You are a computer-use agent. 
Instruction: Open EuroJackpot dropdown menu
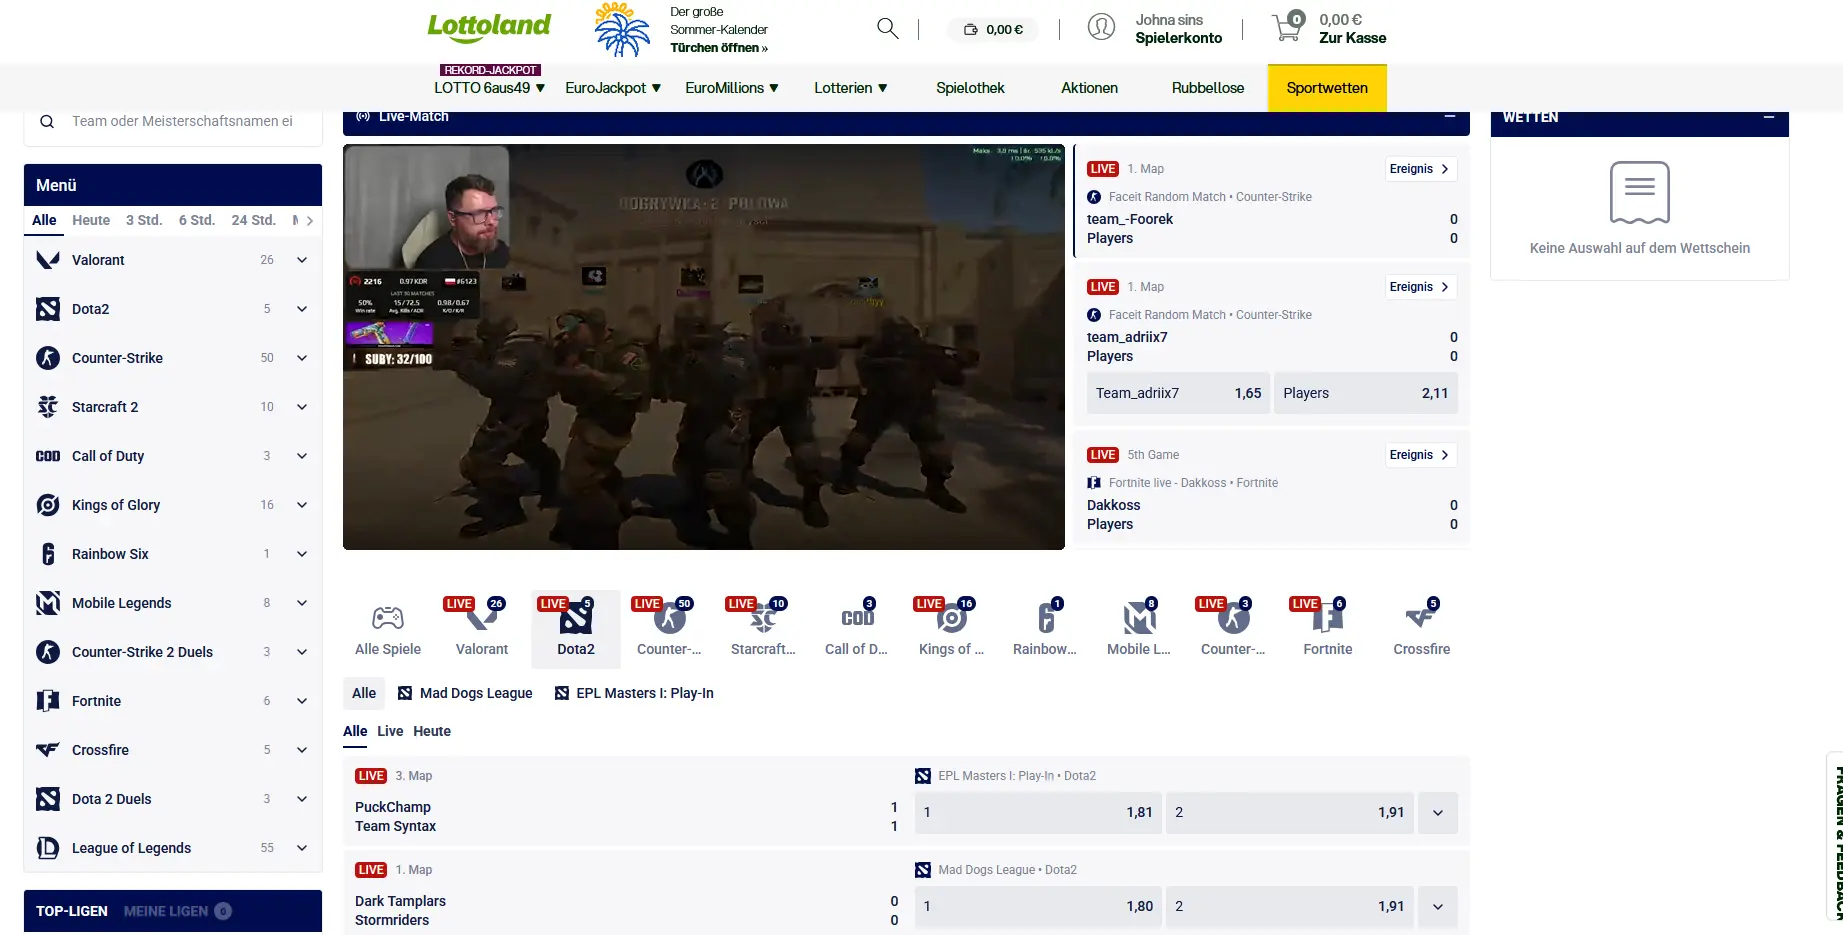613,88
